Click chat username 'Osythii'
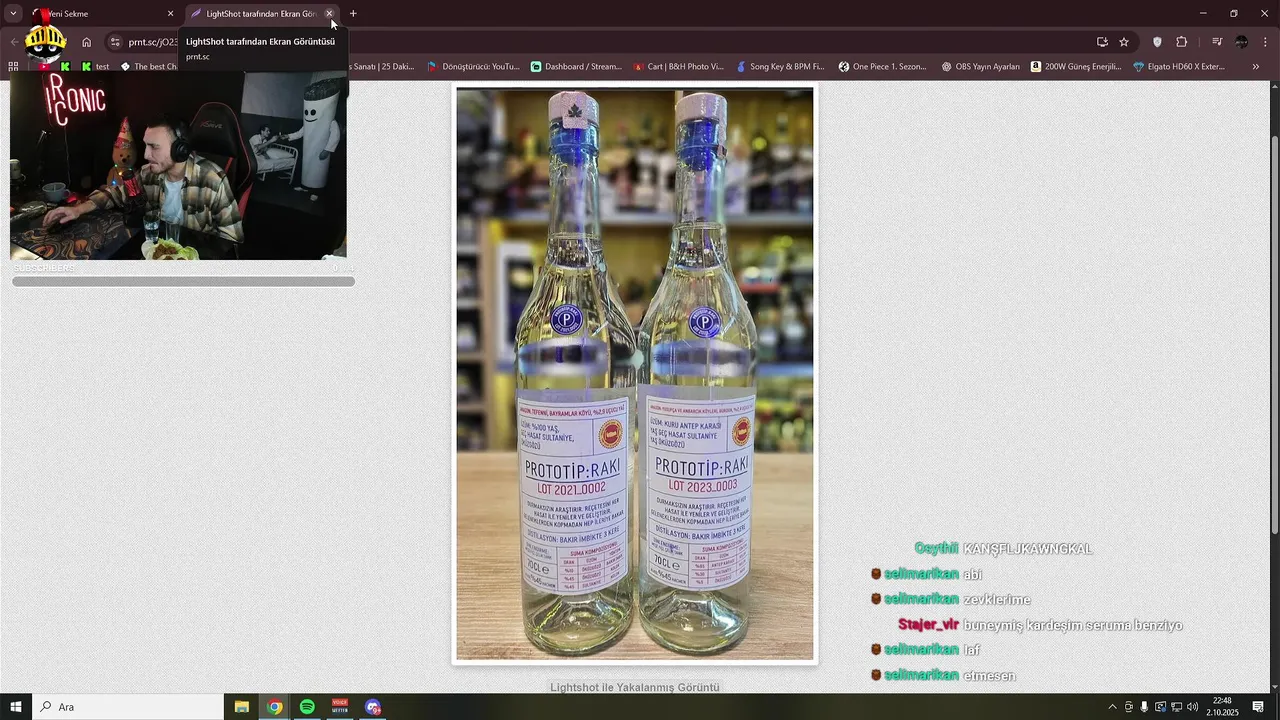Viewport: 1280px width, 720px height. coord(936,549)
